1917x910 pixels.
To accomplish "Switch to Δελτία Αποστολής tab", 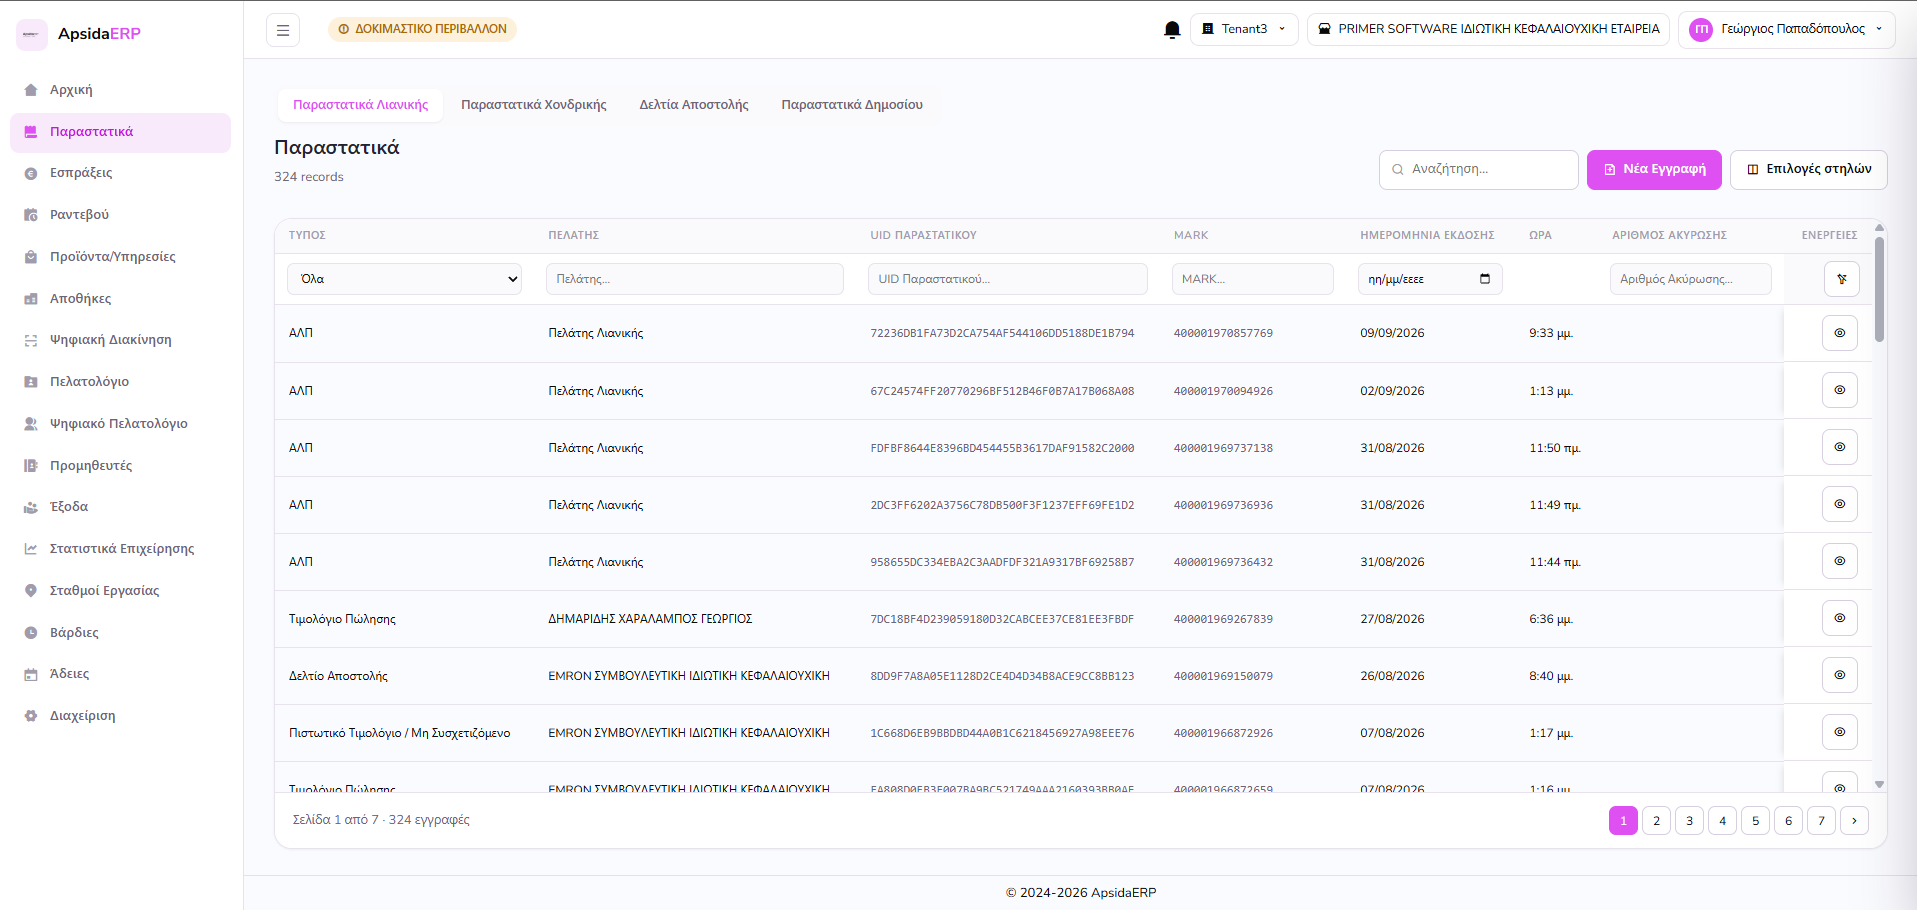I will pos(694,105).
